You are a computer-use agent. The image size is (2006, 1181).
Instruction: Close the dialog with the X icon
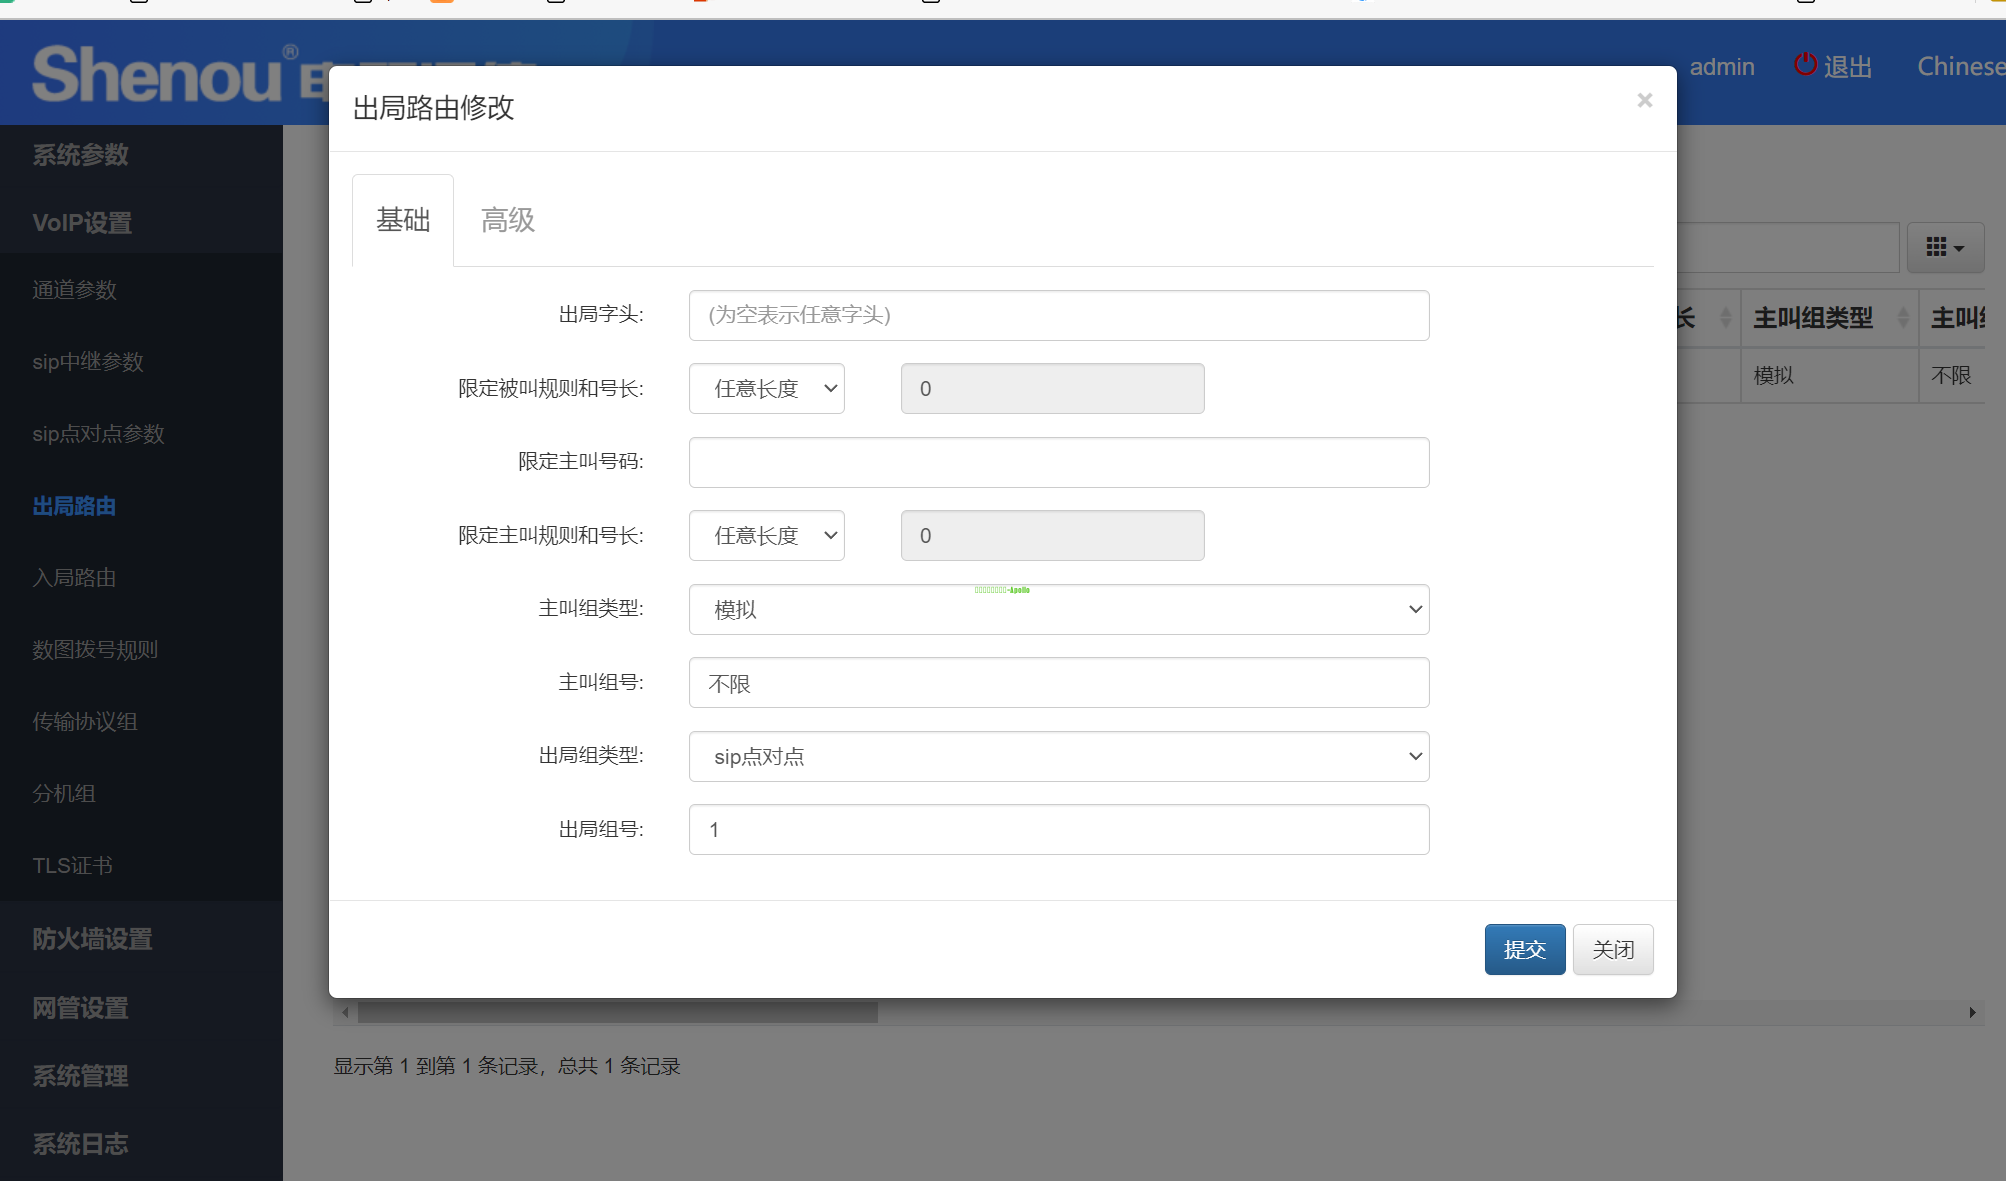[x=1644, y=100]
